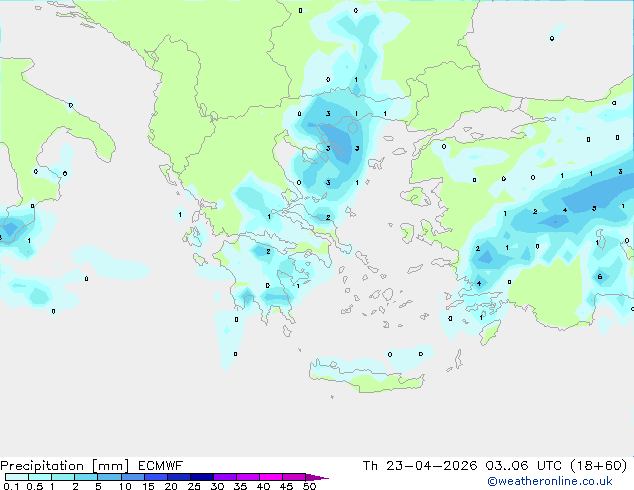The width and height of the screenshot is (634, 490).
Task: Click the 0.1–0.5 mm palest legend swatch
Action: (x=17, y=477)
